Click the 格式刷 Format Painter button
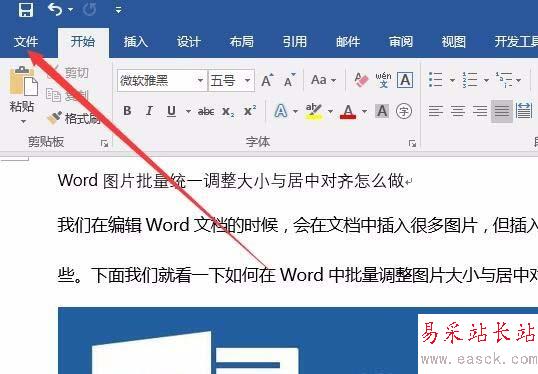 (74, 118)
